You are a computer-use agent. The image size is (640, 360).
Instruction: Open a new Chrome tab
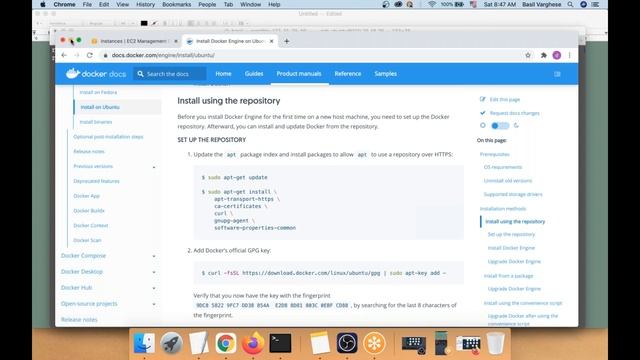287,41
